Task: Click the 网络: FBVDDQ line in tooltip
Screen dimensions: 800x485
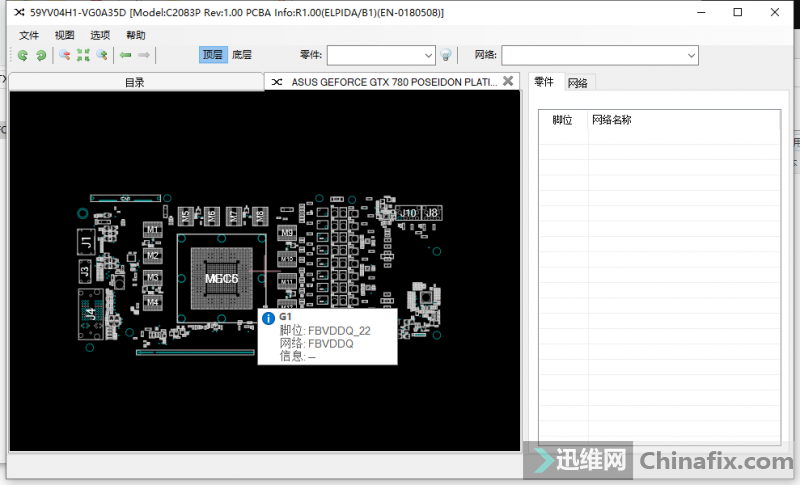Action: point(316,344)
